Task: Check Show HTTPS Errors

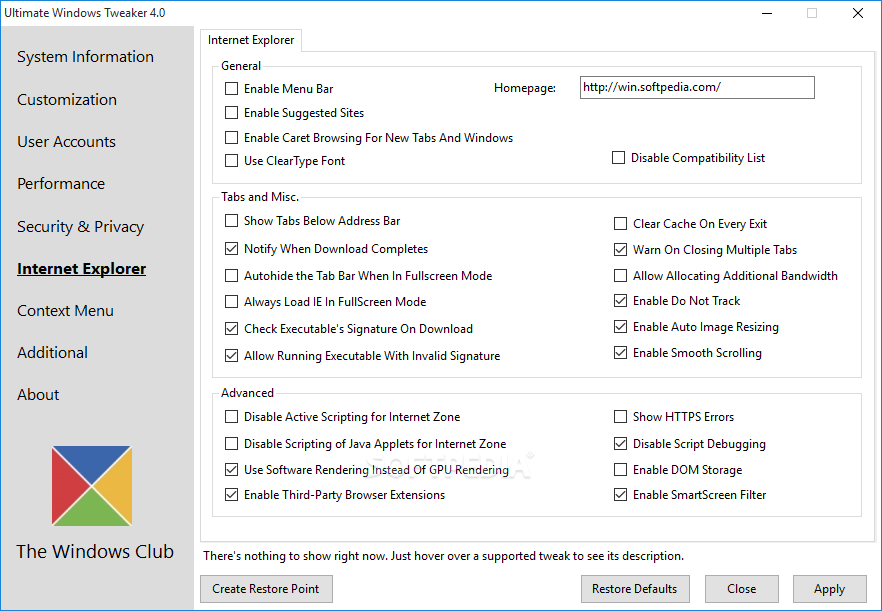Action: click(620, 417)
